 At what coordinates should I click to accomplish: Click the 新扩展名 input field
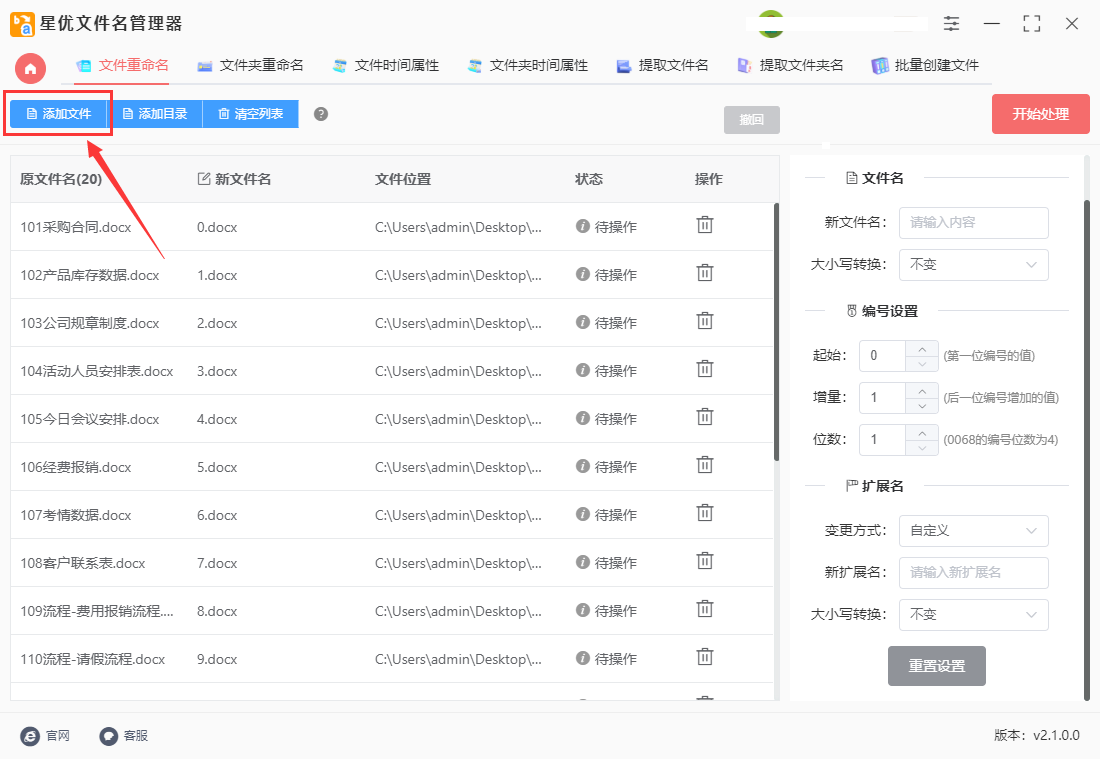(x=974, y=573)
